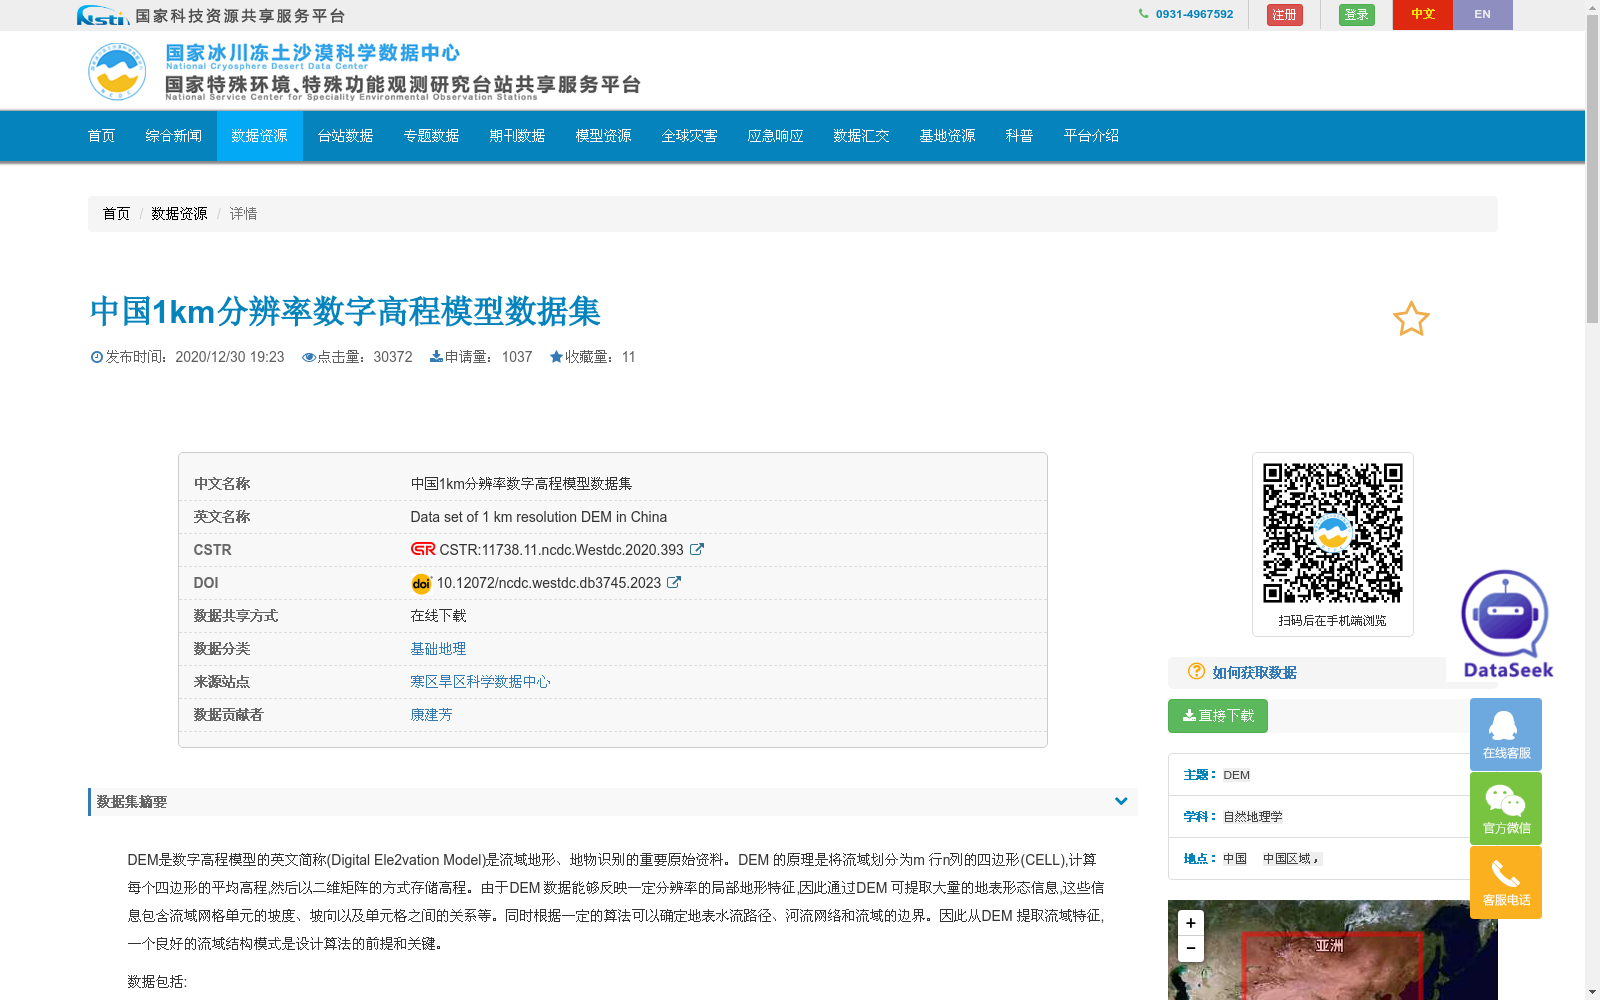Click the 中国区域 location tag
The height and width of the screenshot is (1000, 1600).
pos(1291,859)
